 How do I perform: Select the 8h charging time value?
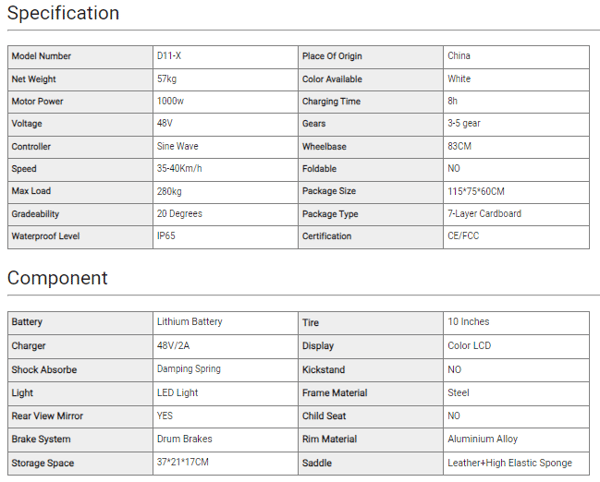click(453, 101)
